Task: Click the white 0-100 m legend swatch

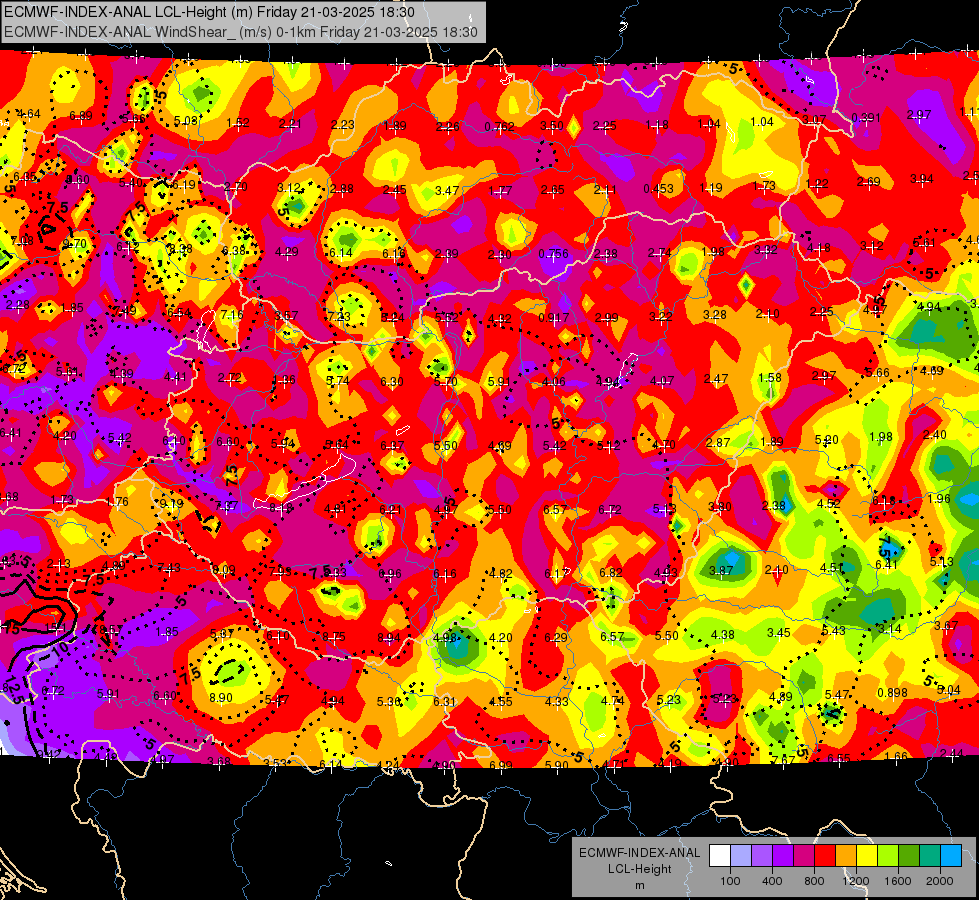Action: [x=720, y=856]
